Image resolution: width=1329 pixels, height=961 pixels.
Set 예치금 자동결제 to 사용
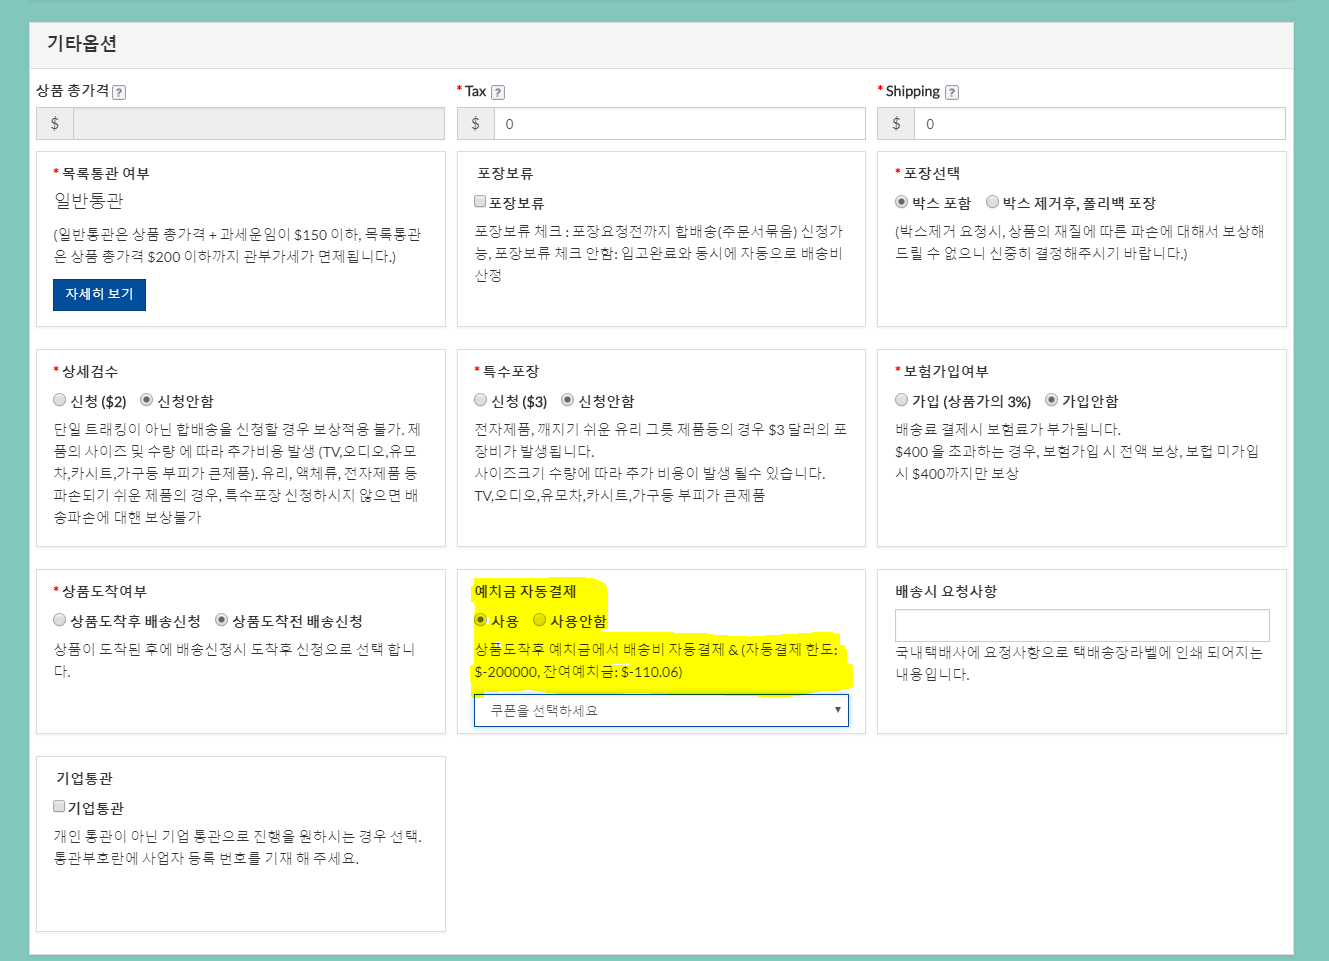click(481, 620)
